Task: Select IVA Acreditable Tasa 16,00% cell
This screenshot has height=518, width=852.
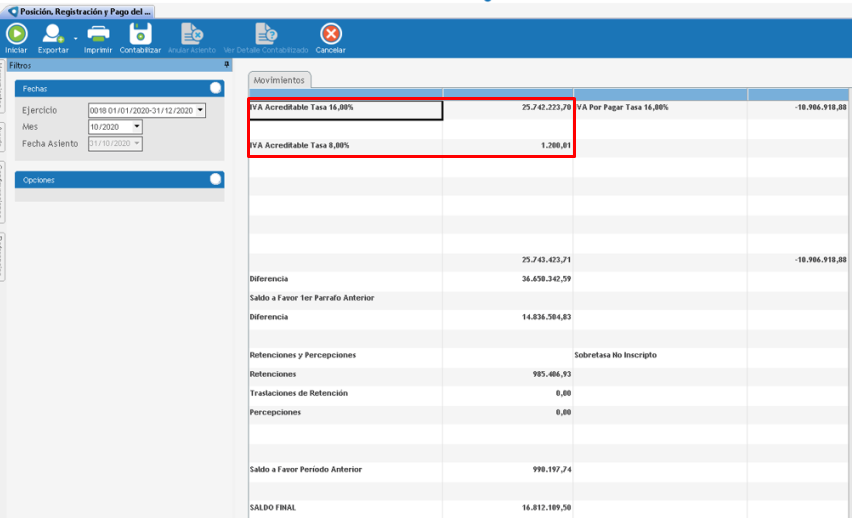Action: tap(344, 108)
